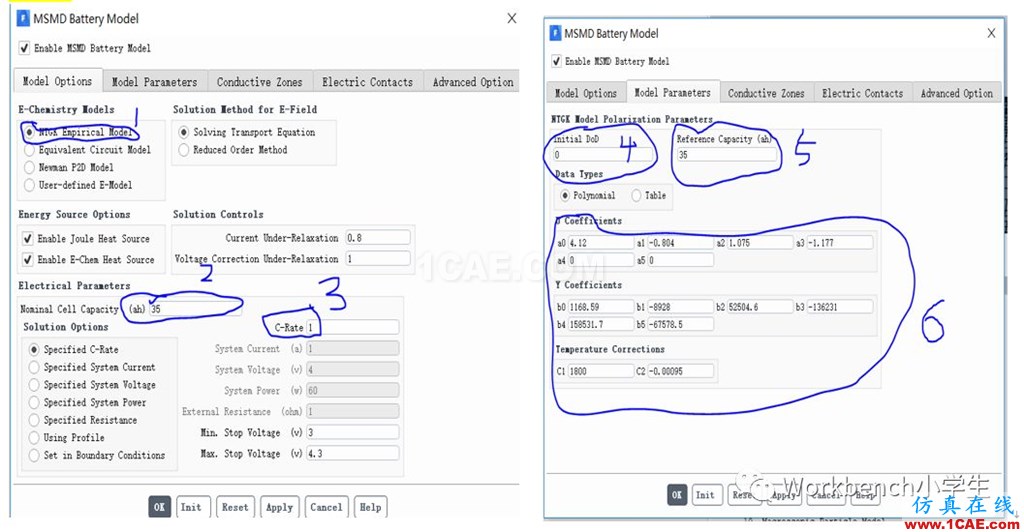Click Voltage Correction Under-Relaxation field
Image resolution: width=1024 pixels, height=532 pixels.
click(x=377, y=258)
